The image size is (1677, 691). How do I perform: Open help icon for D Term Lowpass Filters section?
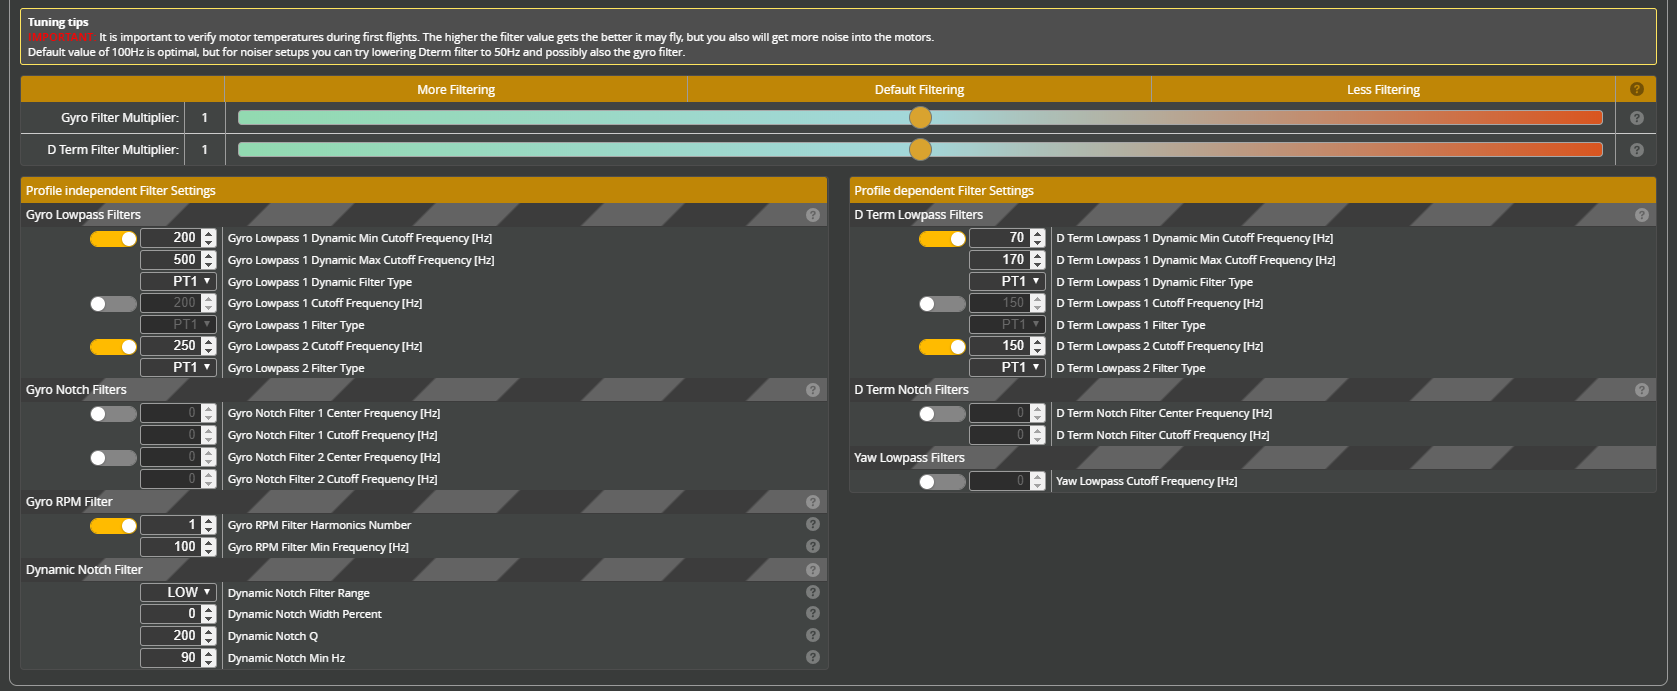[x=1641, y=215]
